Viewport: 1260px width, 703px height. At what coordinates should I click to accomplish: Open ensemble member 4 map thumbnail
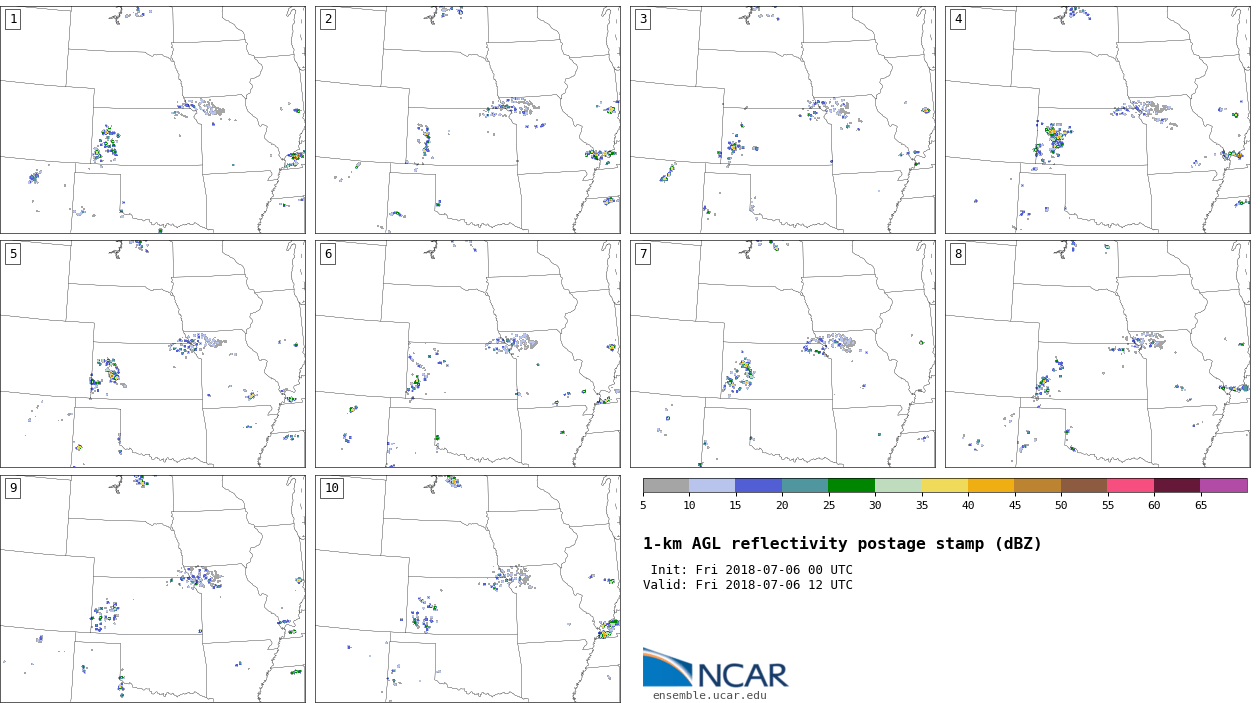[1097, 120]
